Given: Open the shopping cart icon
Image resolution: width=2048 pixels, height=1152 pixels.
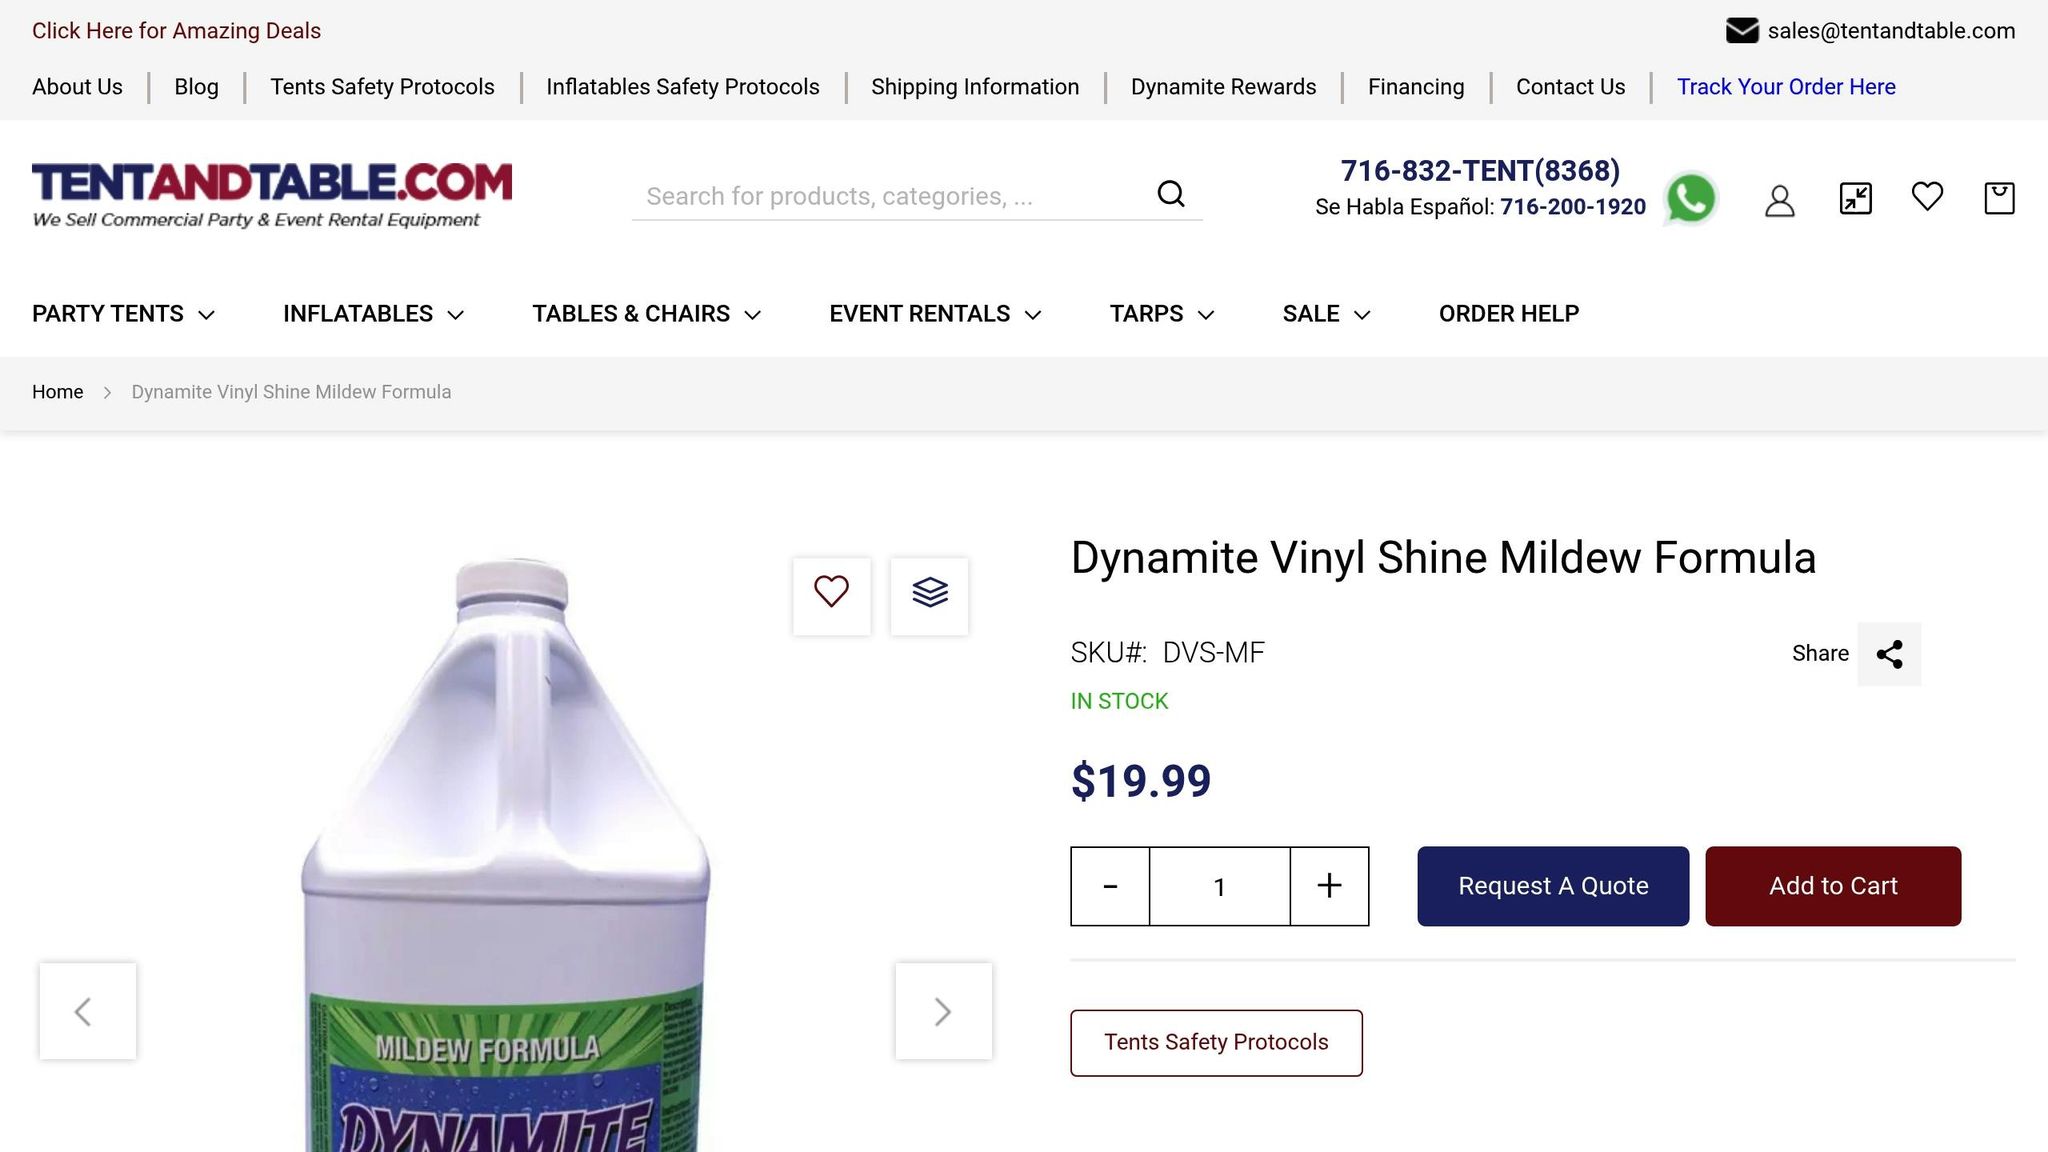Looking at the screenshot, I should [x=1999, y=198].
